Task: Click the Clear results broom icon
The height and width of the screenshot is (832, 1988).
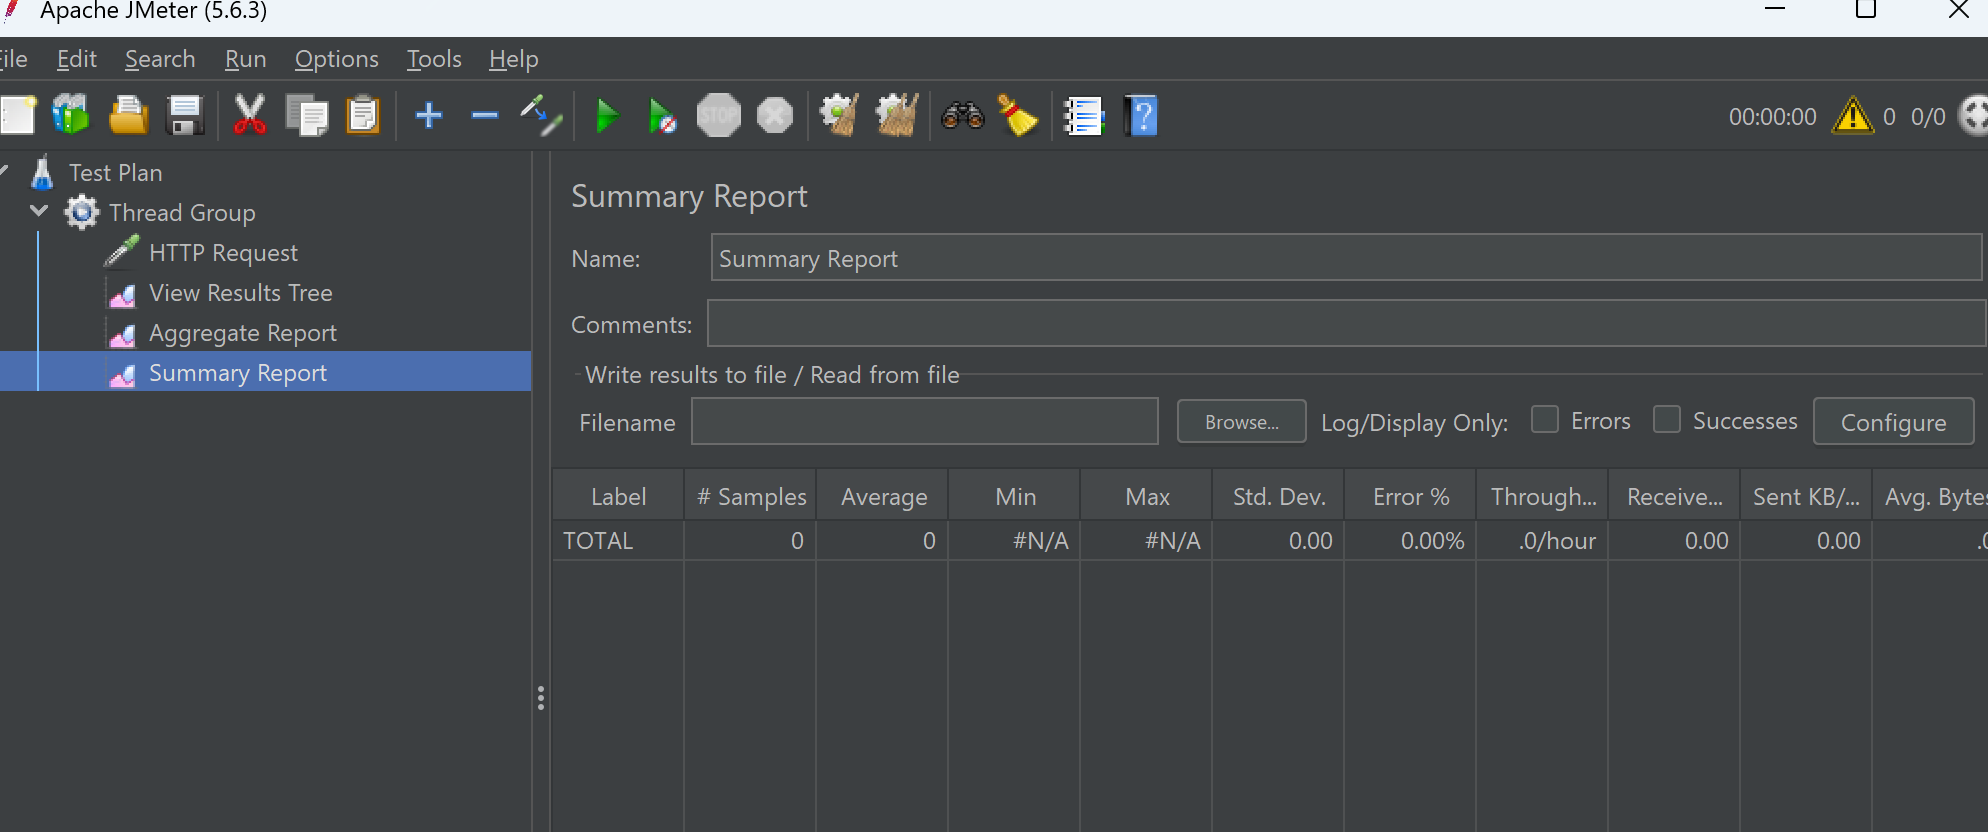Action: point(840,116)
